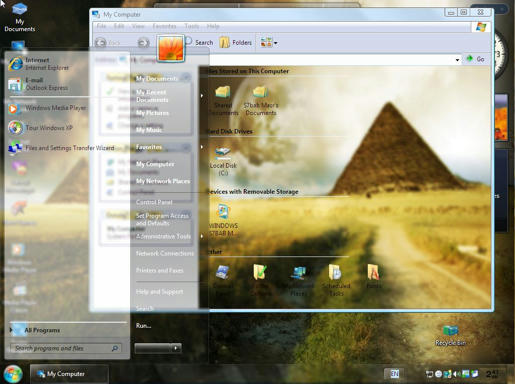Open the Favorites menu in menu bar

click(x=164, y=26)
